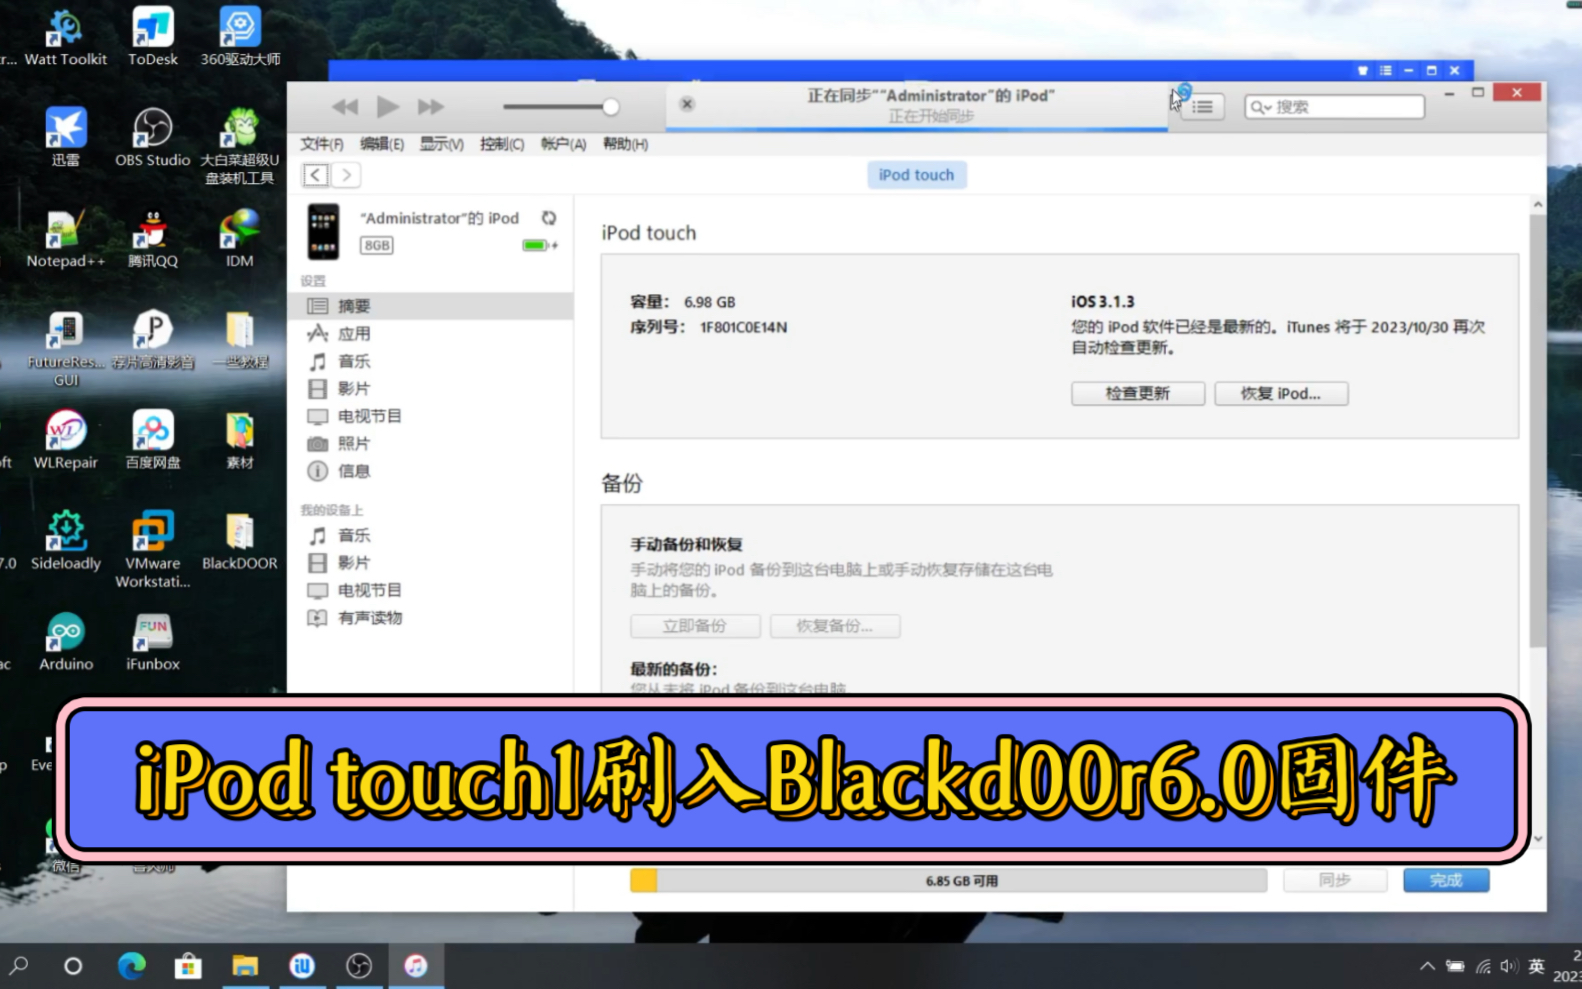Viewport: 1582px width, 989px height.
Task: Open the Arduino desktop icon
Action: click(x=66, y=642)
